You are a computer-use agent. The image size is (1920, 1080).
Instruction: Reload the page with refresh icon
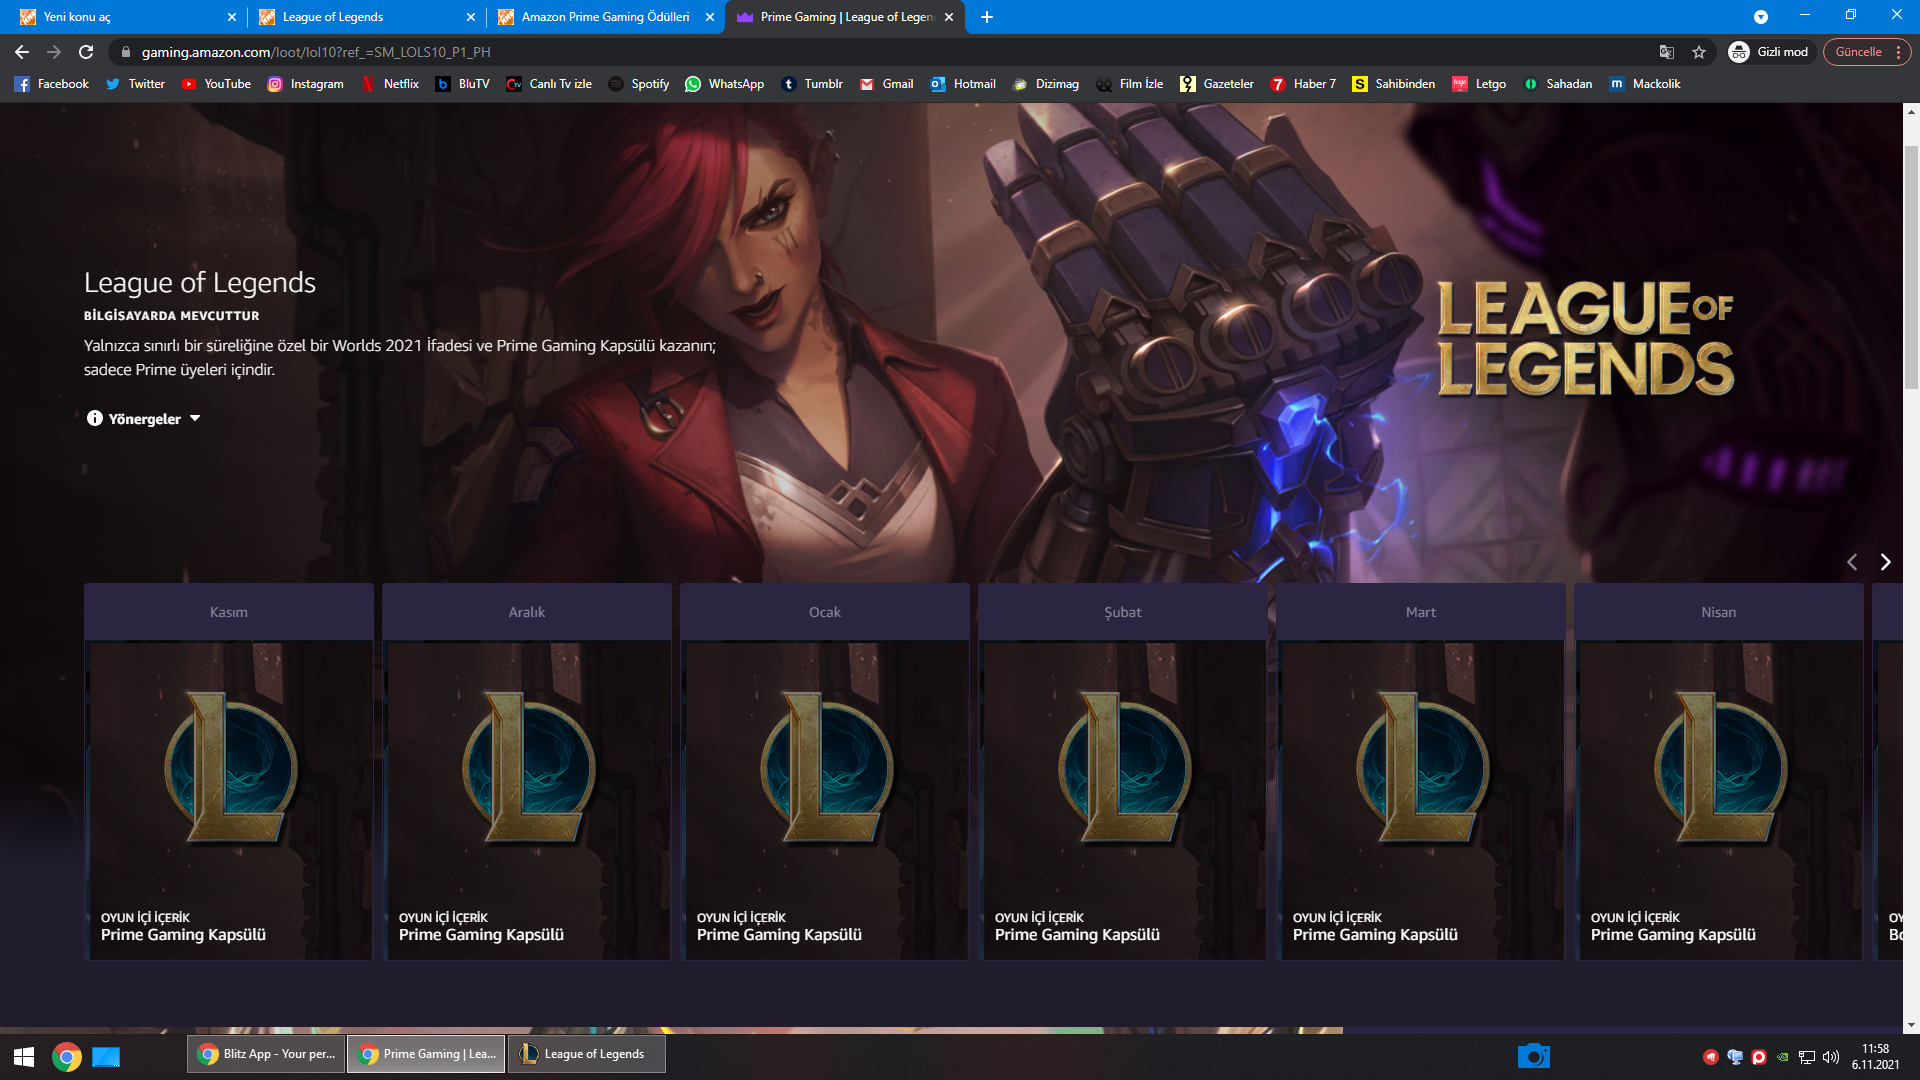(x=86, y=52)
